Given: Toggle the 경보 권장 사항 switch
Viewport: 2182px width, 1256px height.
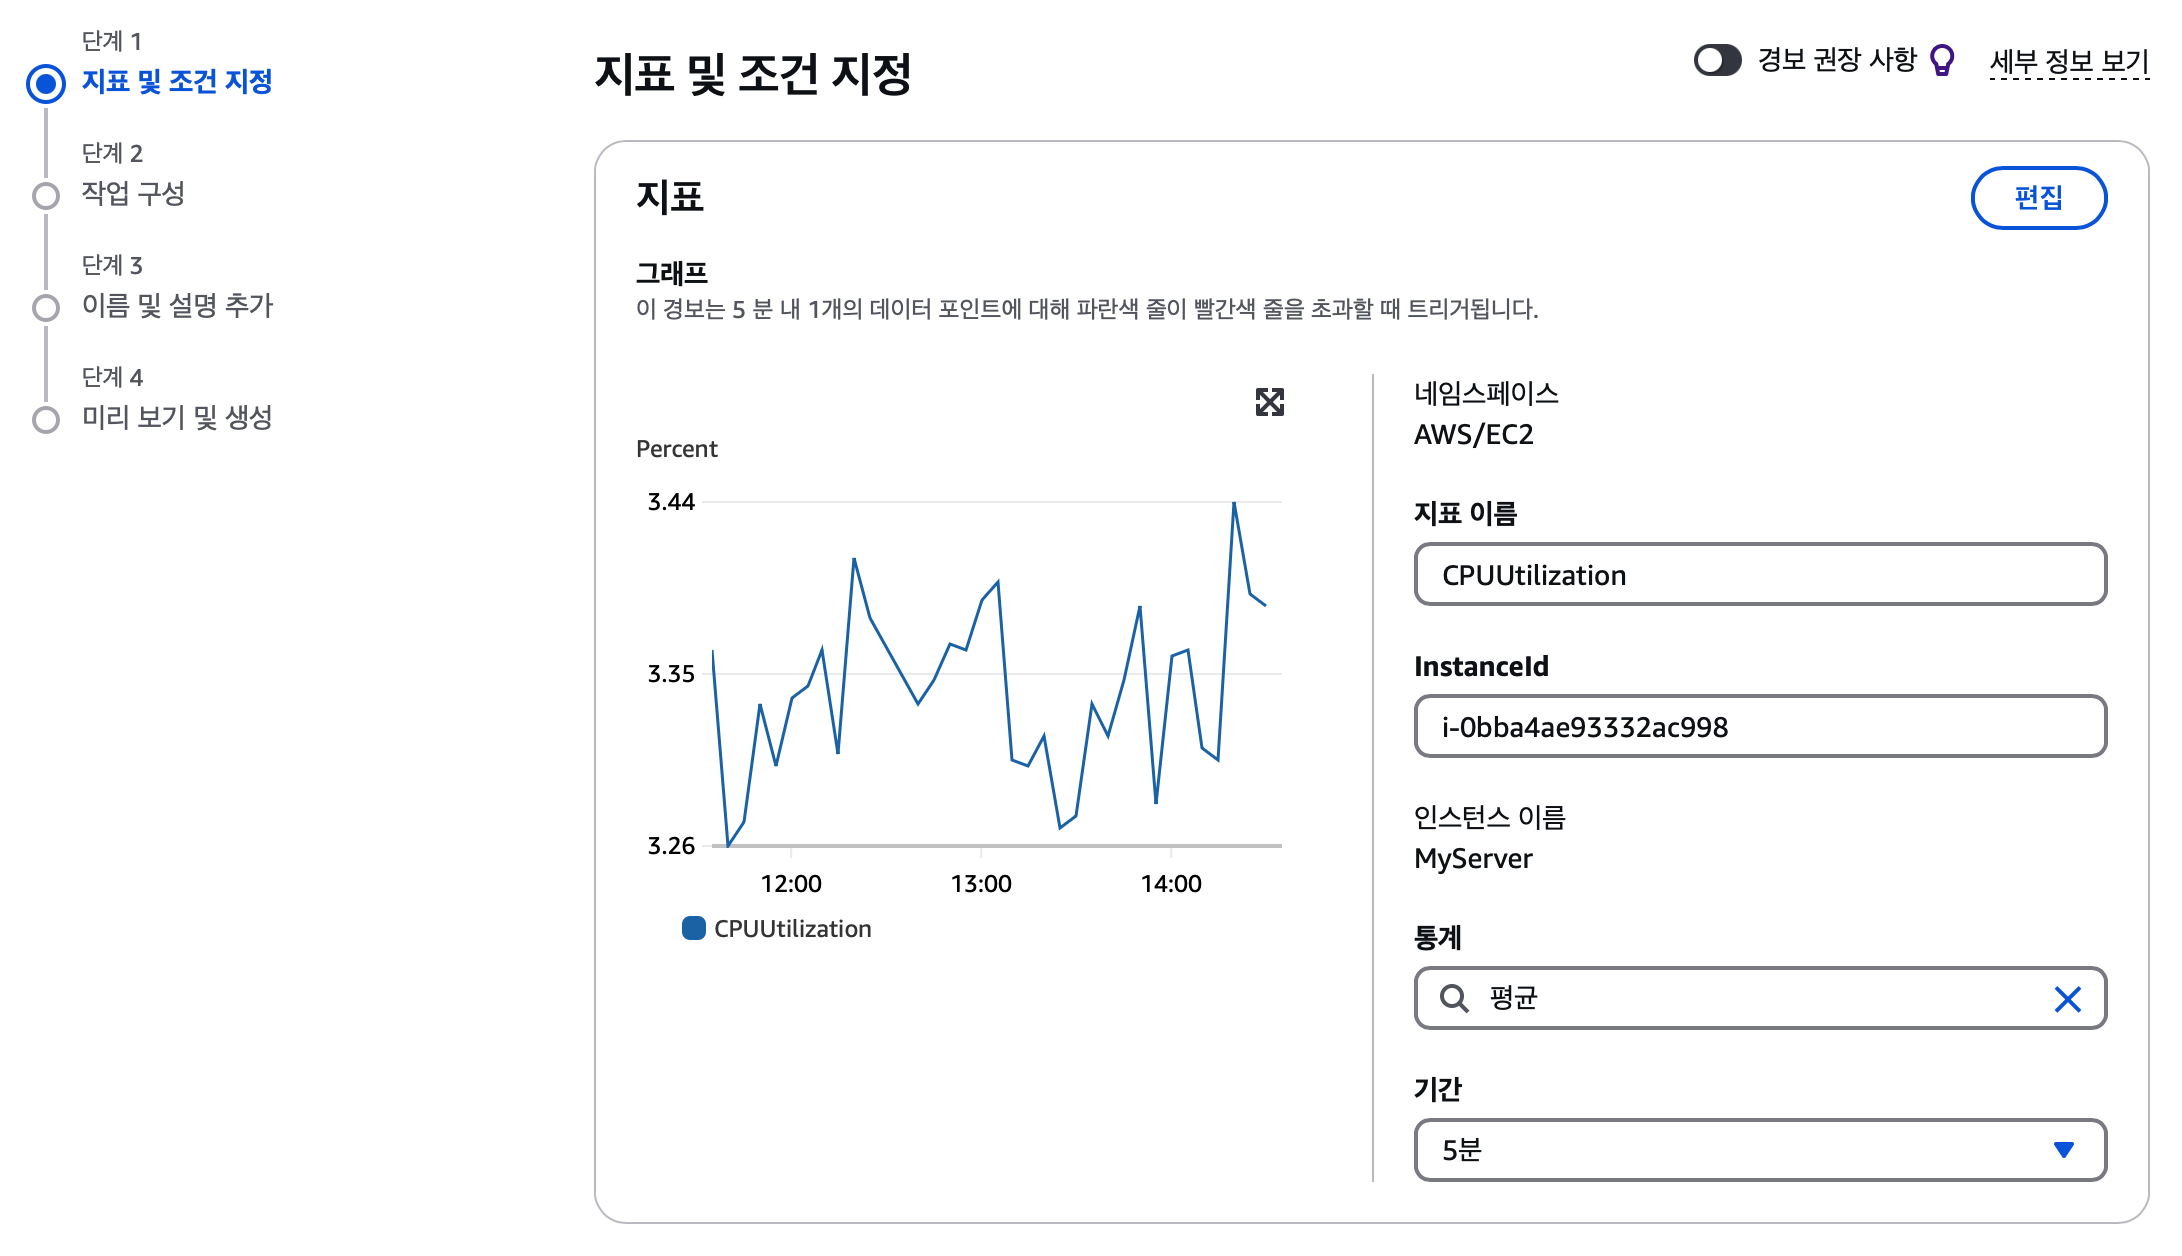Looking at the screenshot, I should click(1717, 60).
